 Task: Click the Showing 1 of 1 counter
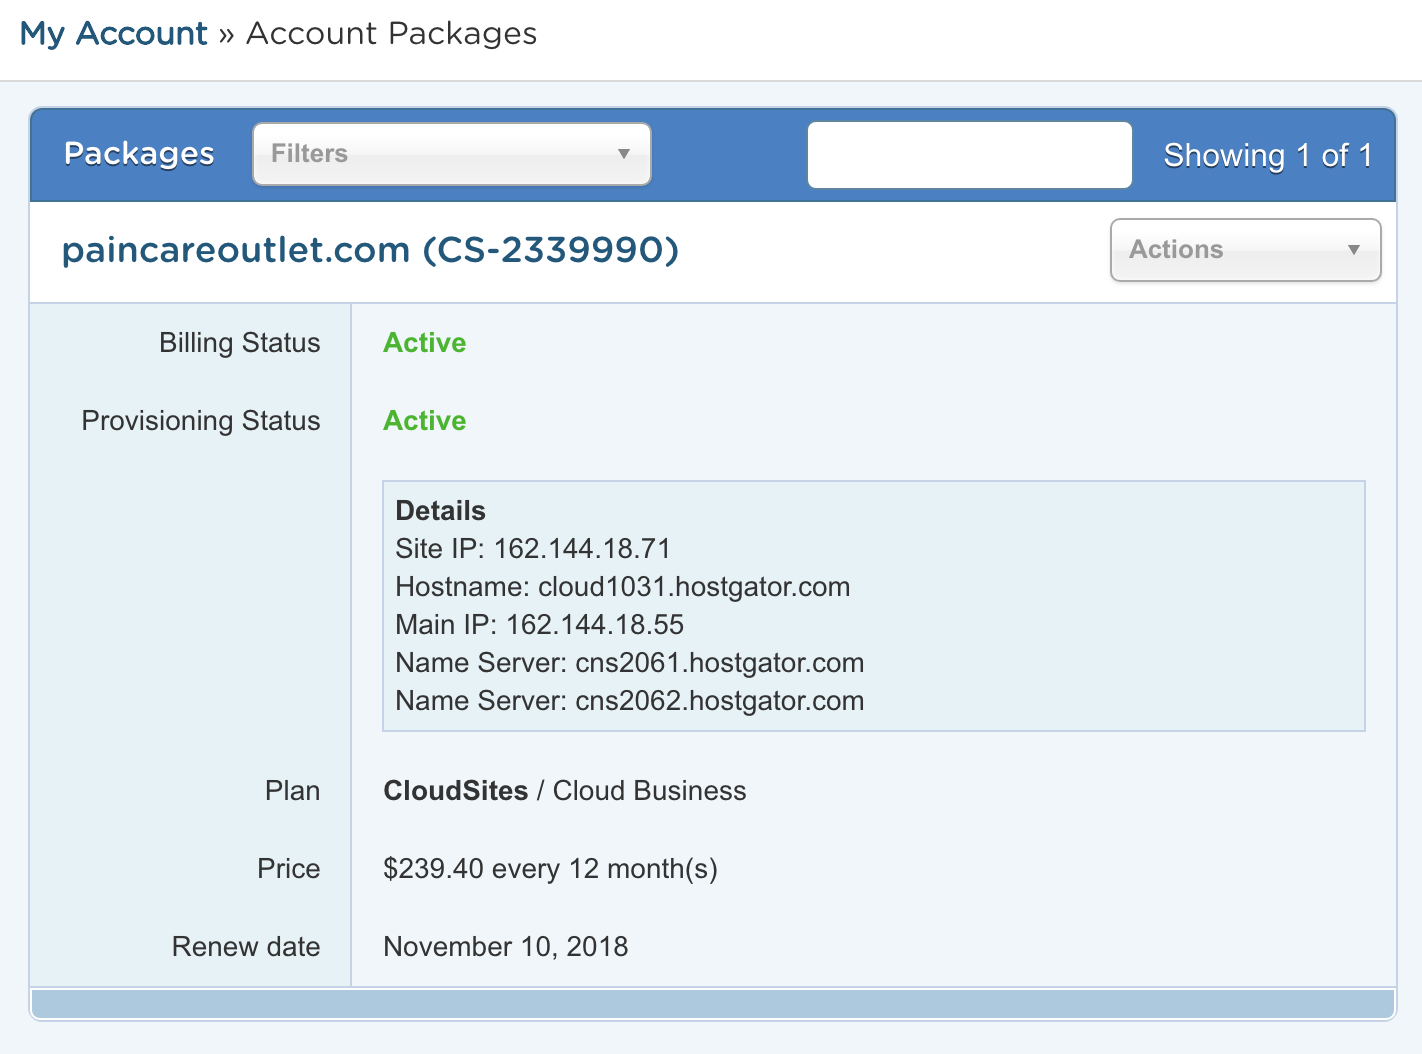(1267, 156)
